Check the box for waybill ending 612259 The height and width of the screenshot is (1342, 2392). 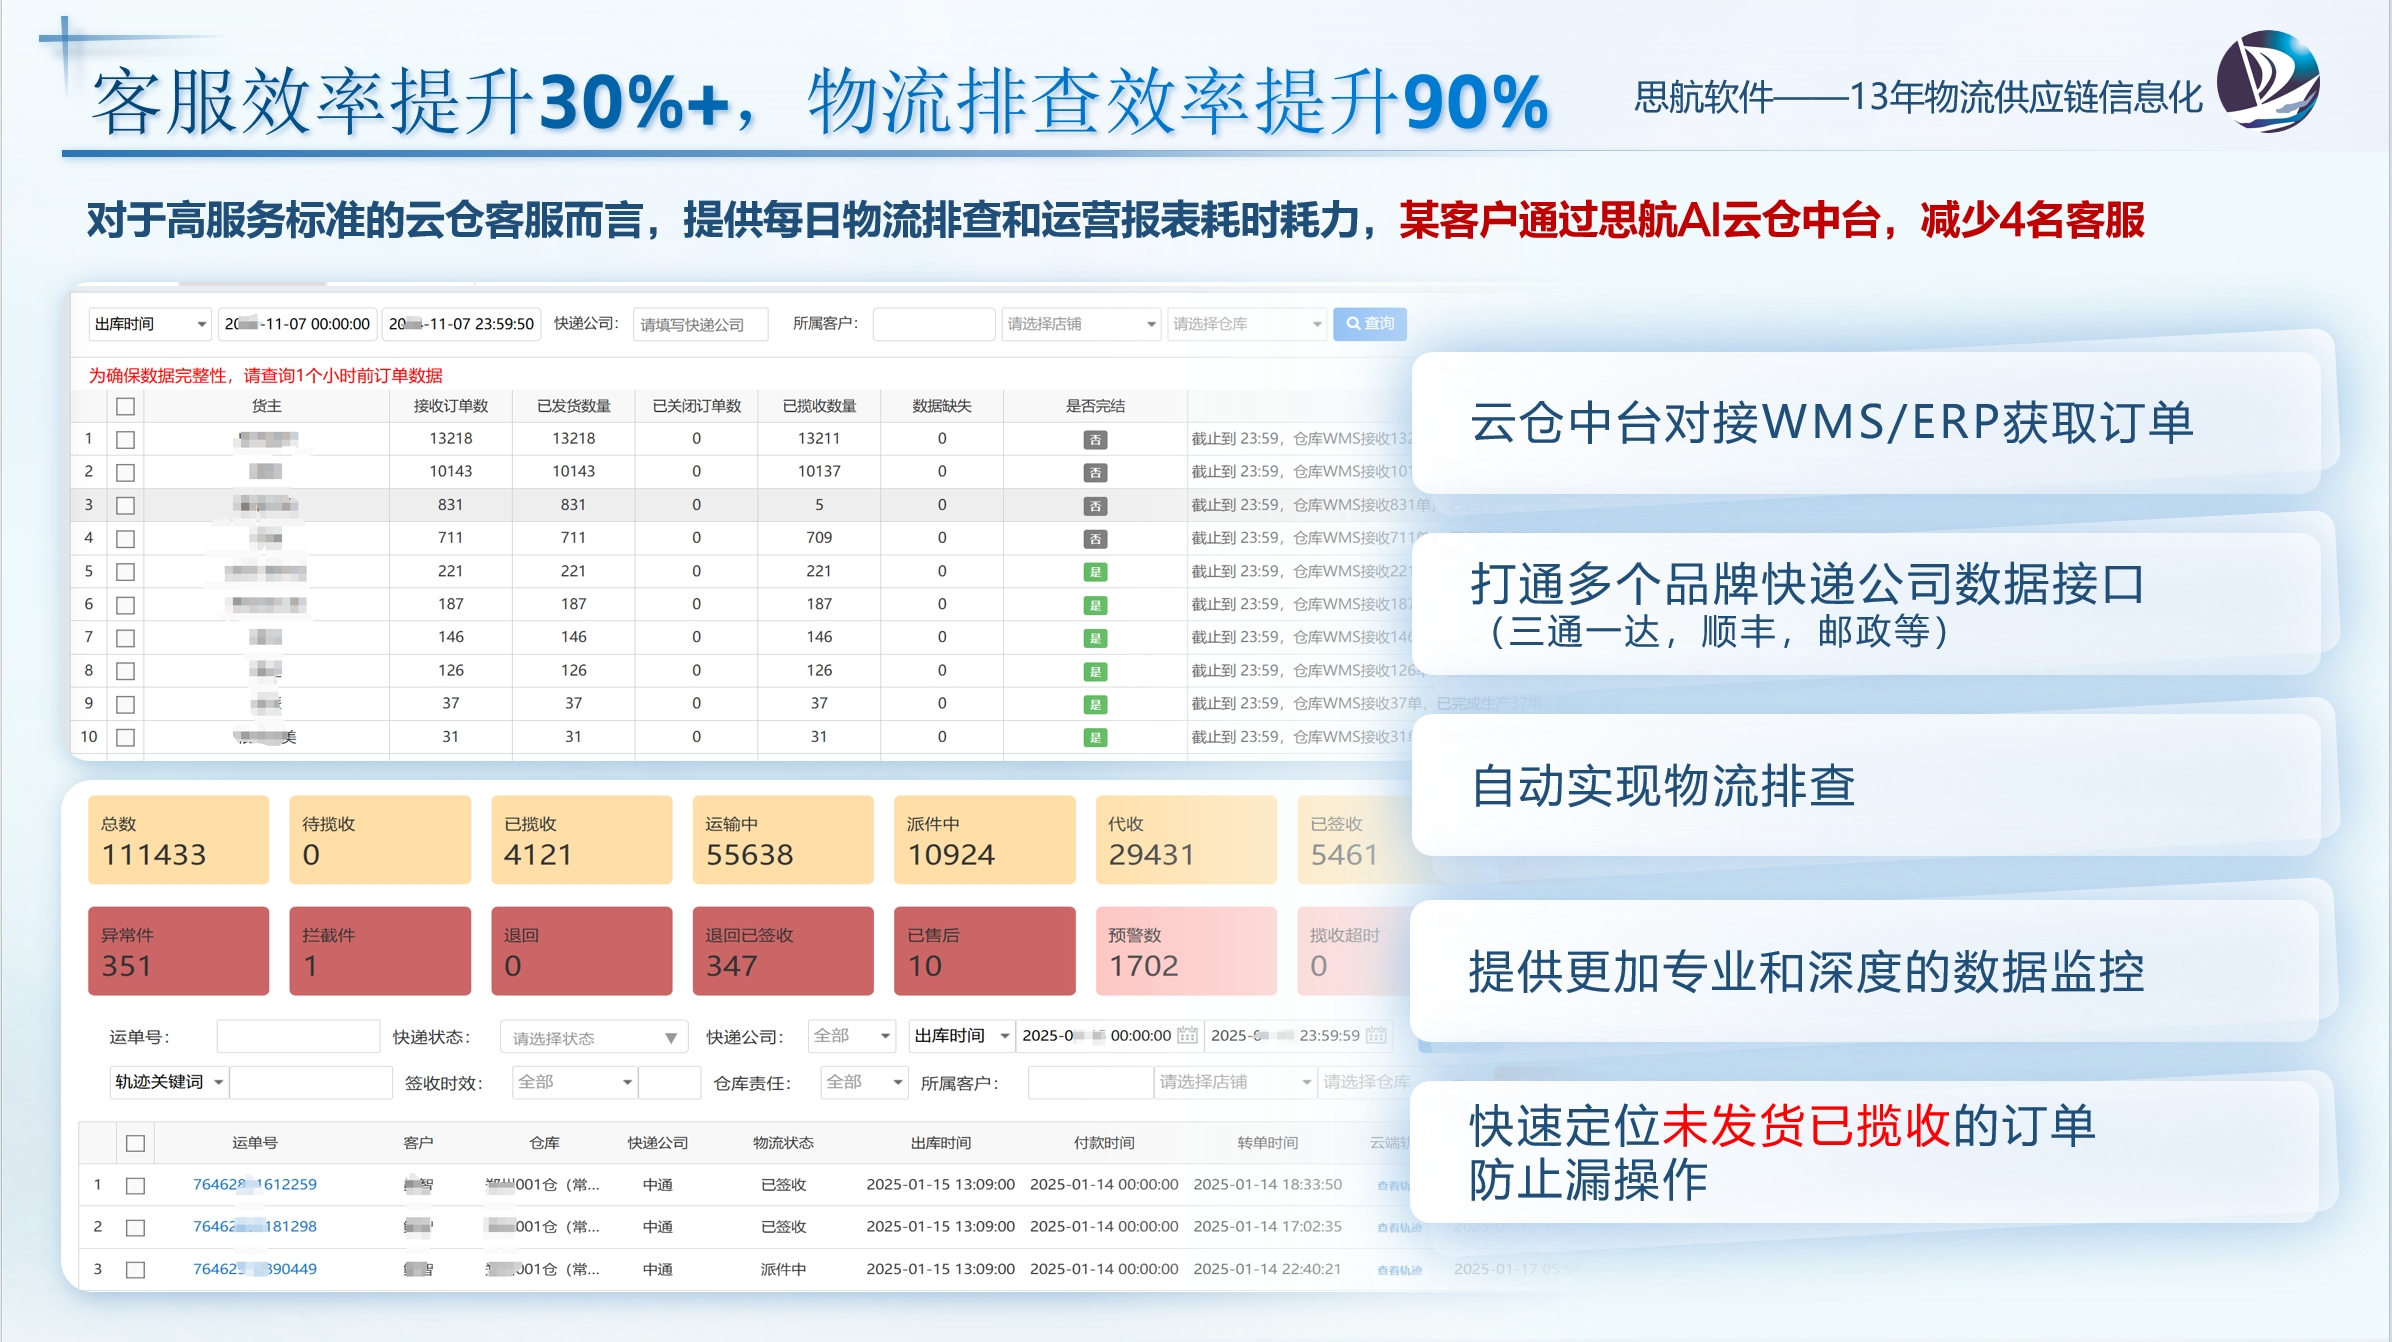(x=135, y=1185)
